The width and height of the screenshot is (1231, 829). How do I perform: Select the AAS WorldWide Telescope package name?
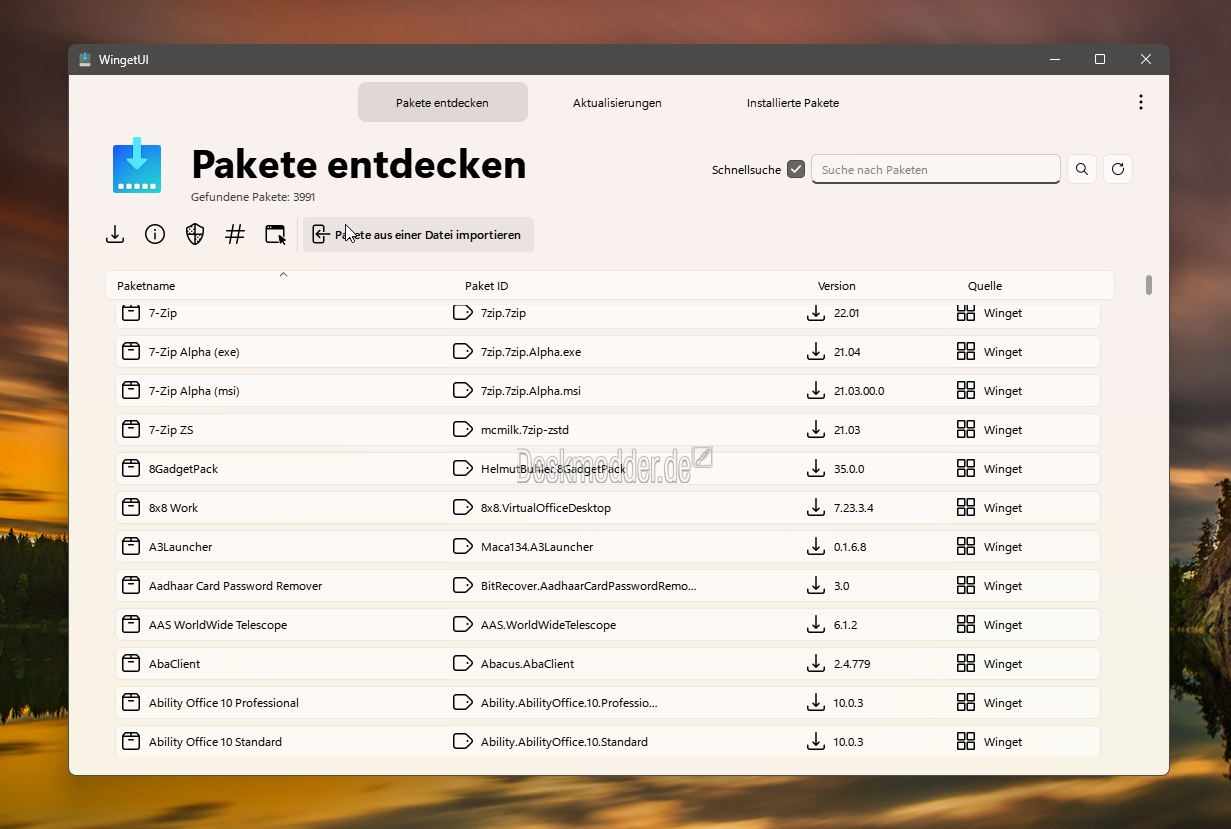point(218,625)
